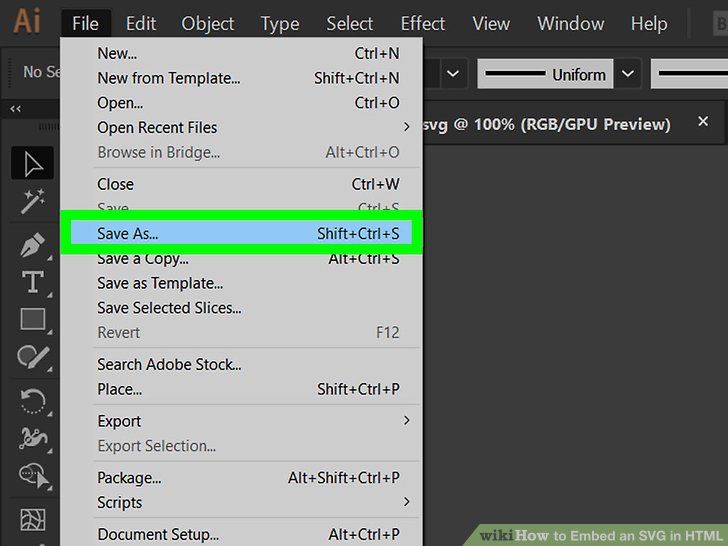The width and height of the screenshot is (728, 546).
Task: Select the Rotate tool
Action: [32, 401]
